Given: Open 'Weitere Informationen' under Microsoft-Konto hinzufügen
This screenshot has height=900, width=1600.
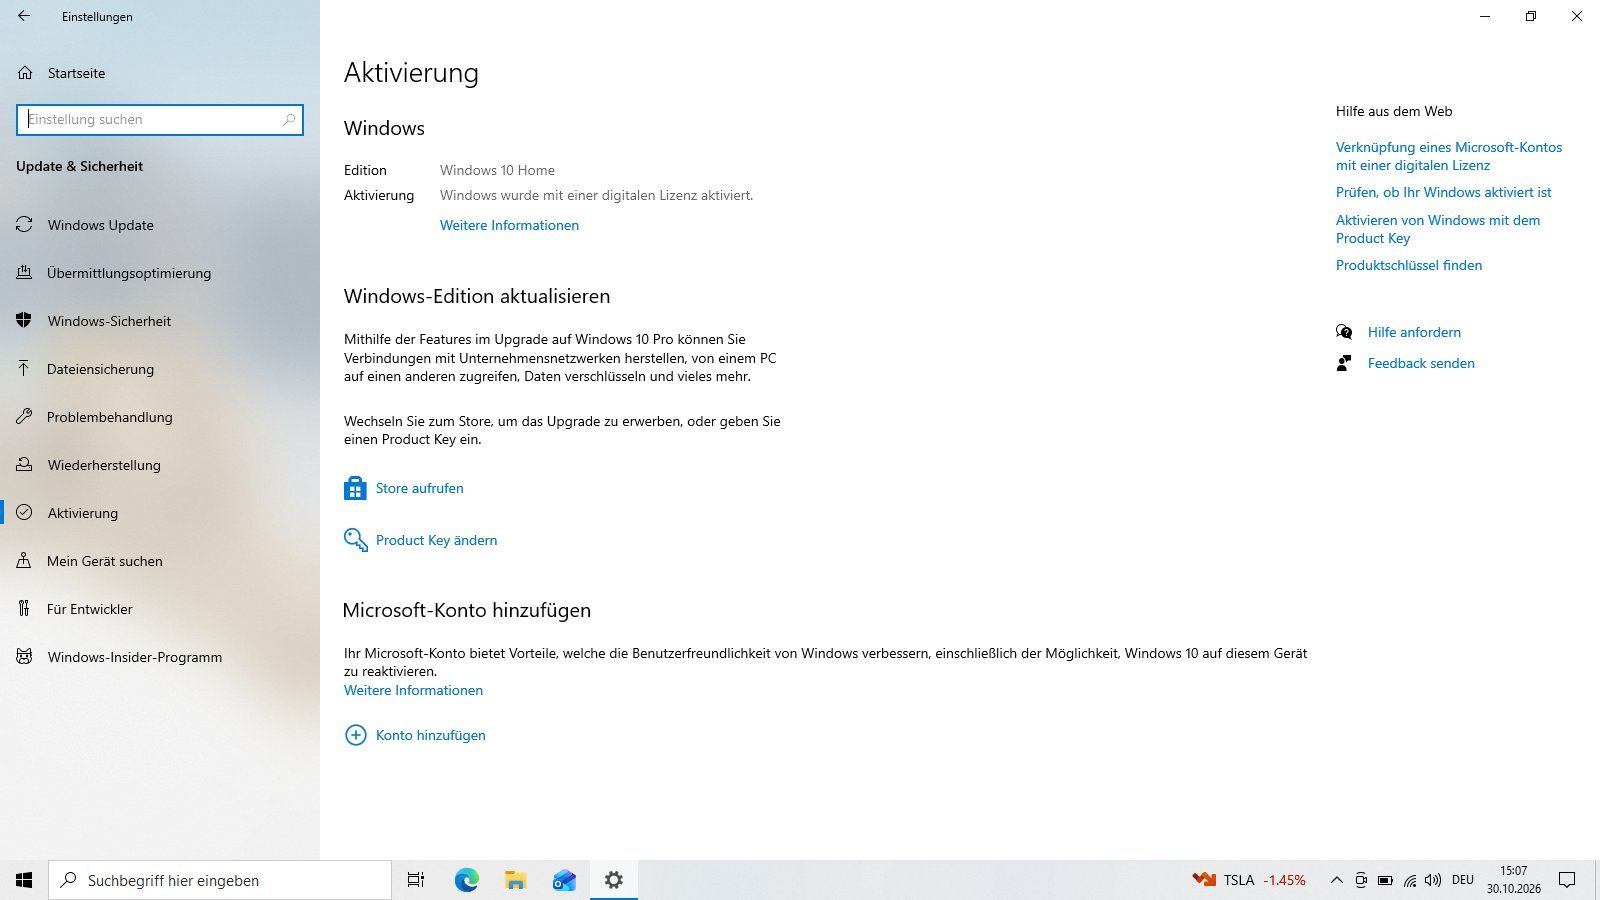Looking at the screenshot, I should (413, 690).
